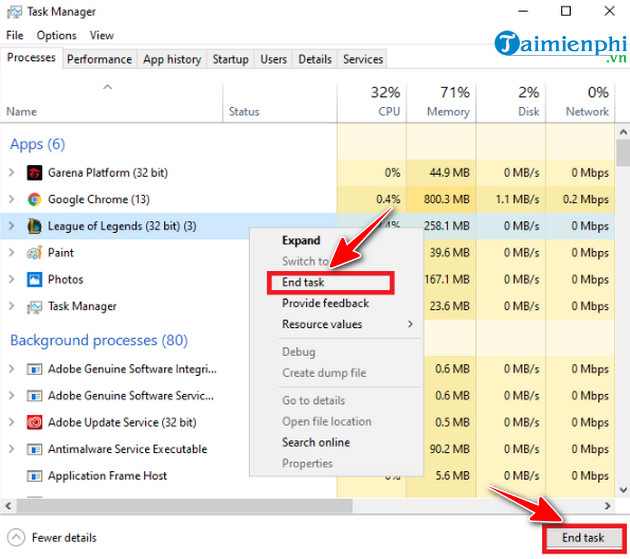Open the View menu

(x=102, y=35)
